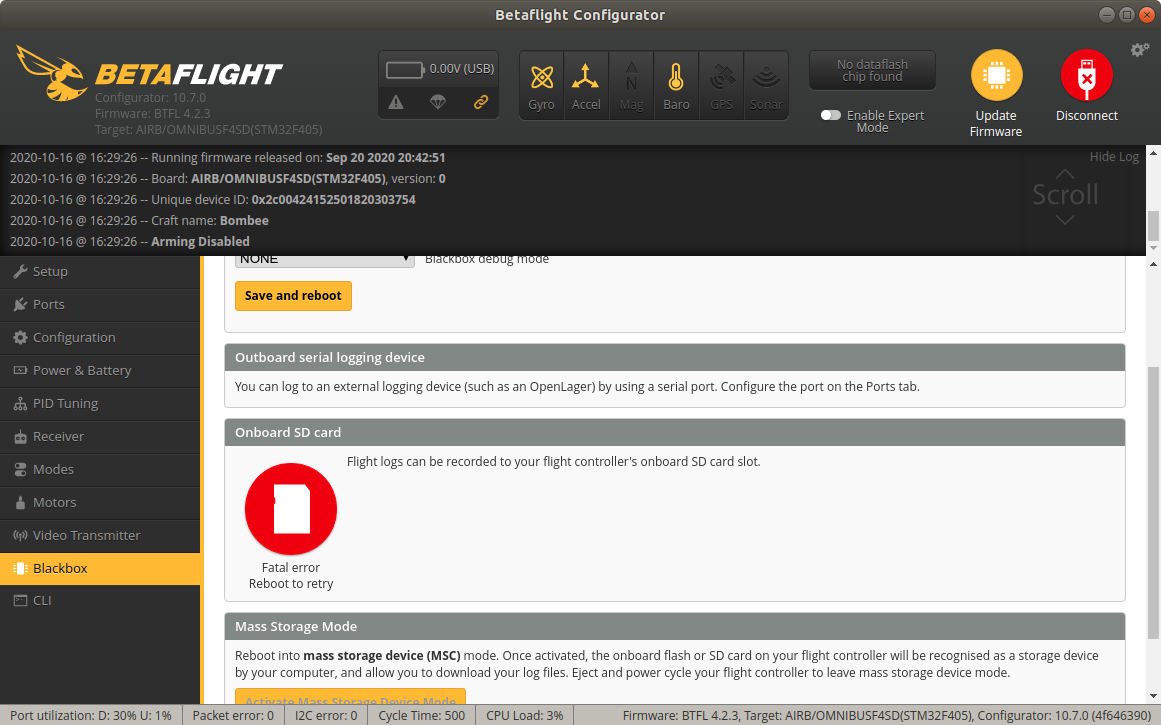Click the Onboard SD card section header
The width and height of the screenshot is (1161, 725).
coord(675,432)
